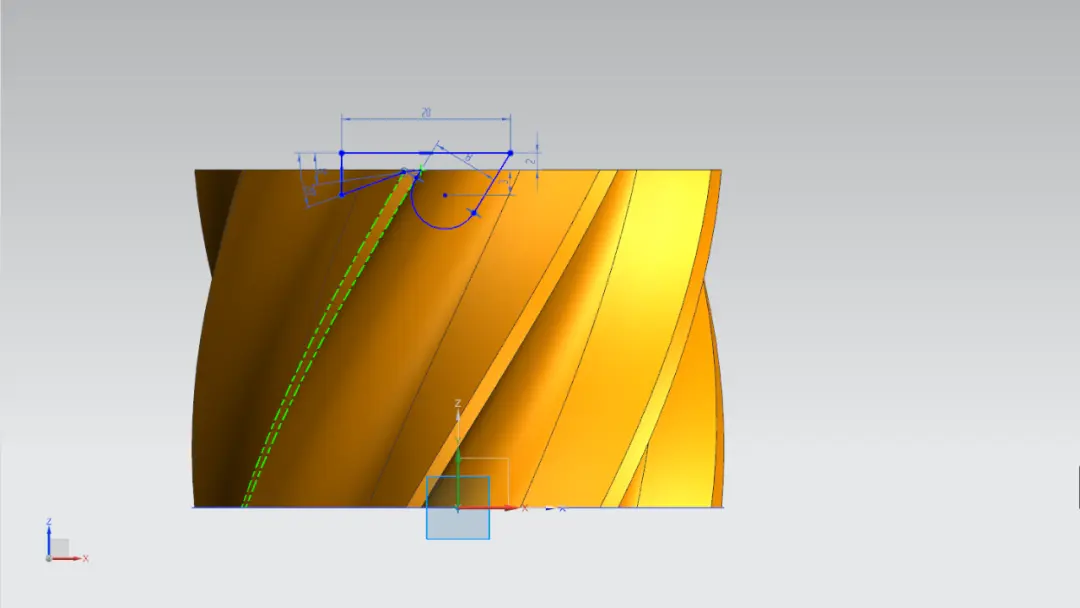Select the blue datum plane rectangle
1080x608 pixels.
[458, 507]
